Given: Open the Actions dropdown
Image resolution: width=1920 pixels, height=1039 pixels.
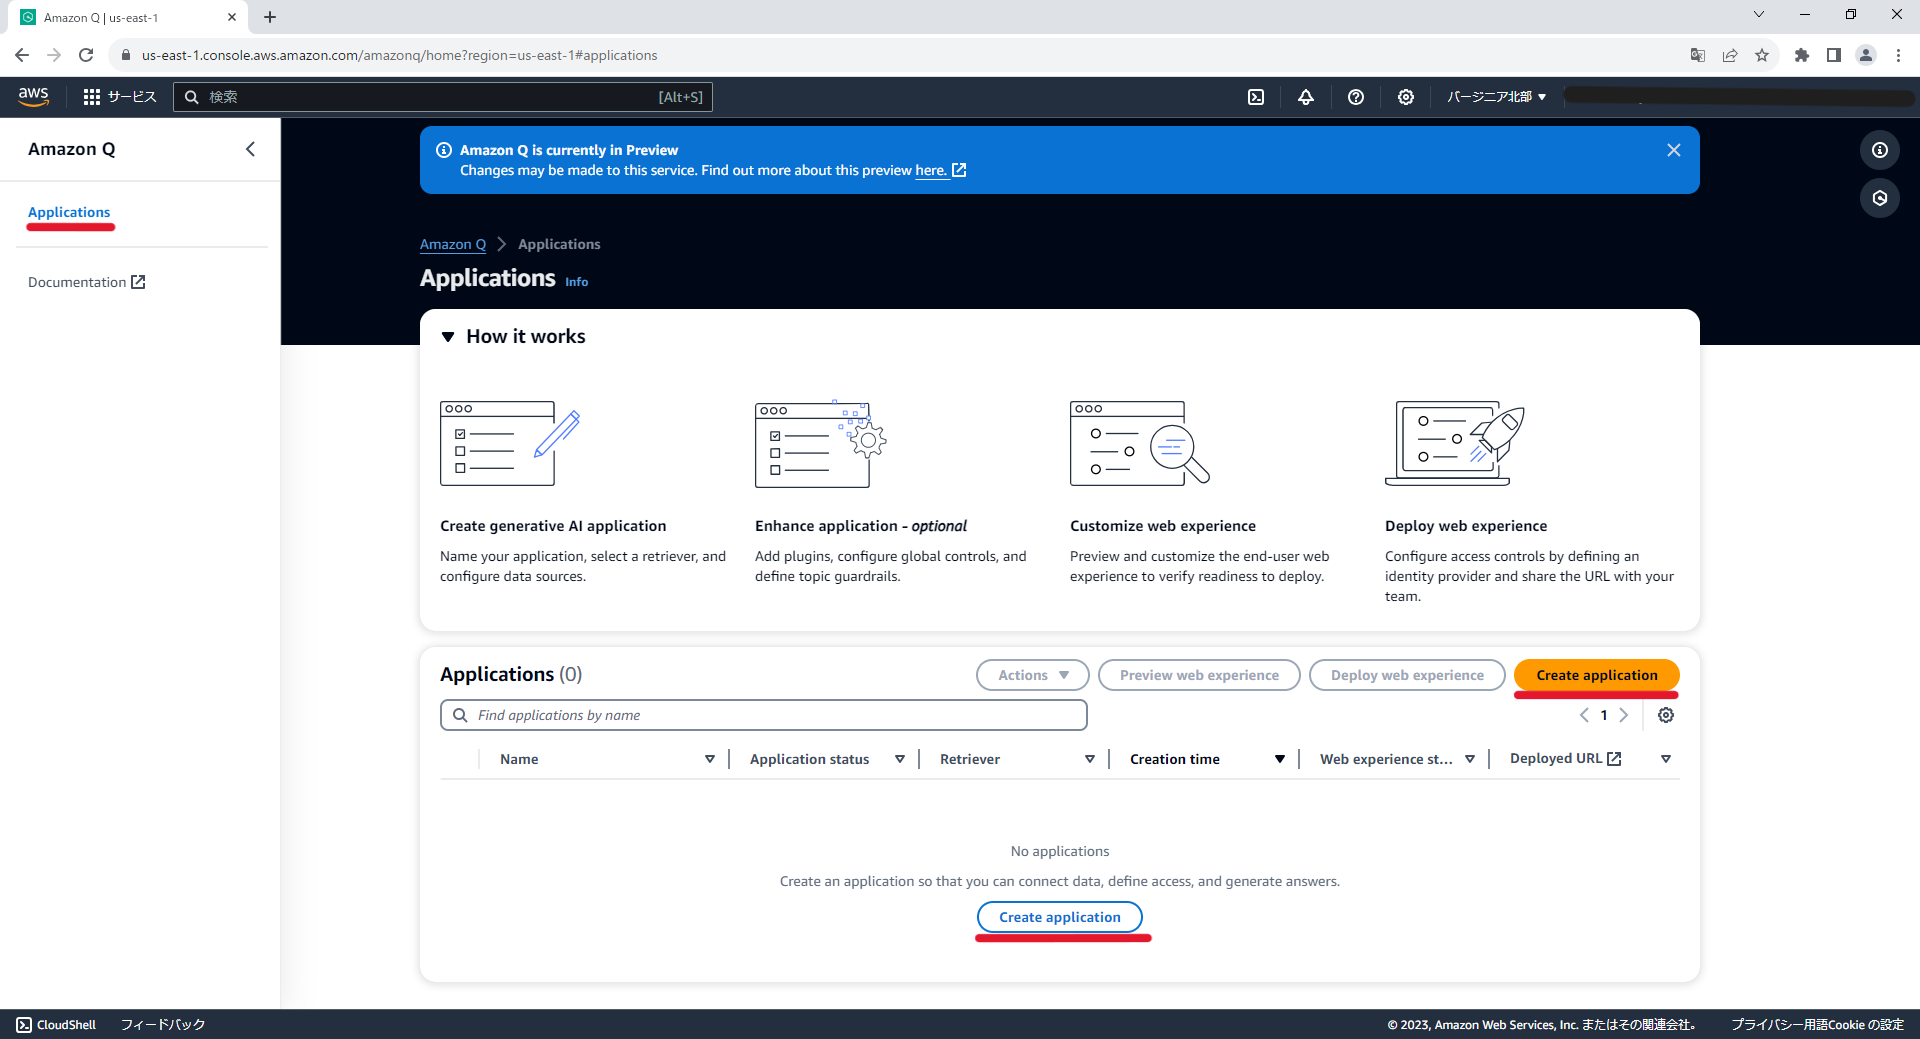Looking at the screenshot, I should tap(1031, 674).
